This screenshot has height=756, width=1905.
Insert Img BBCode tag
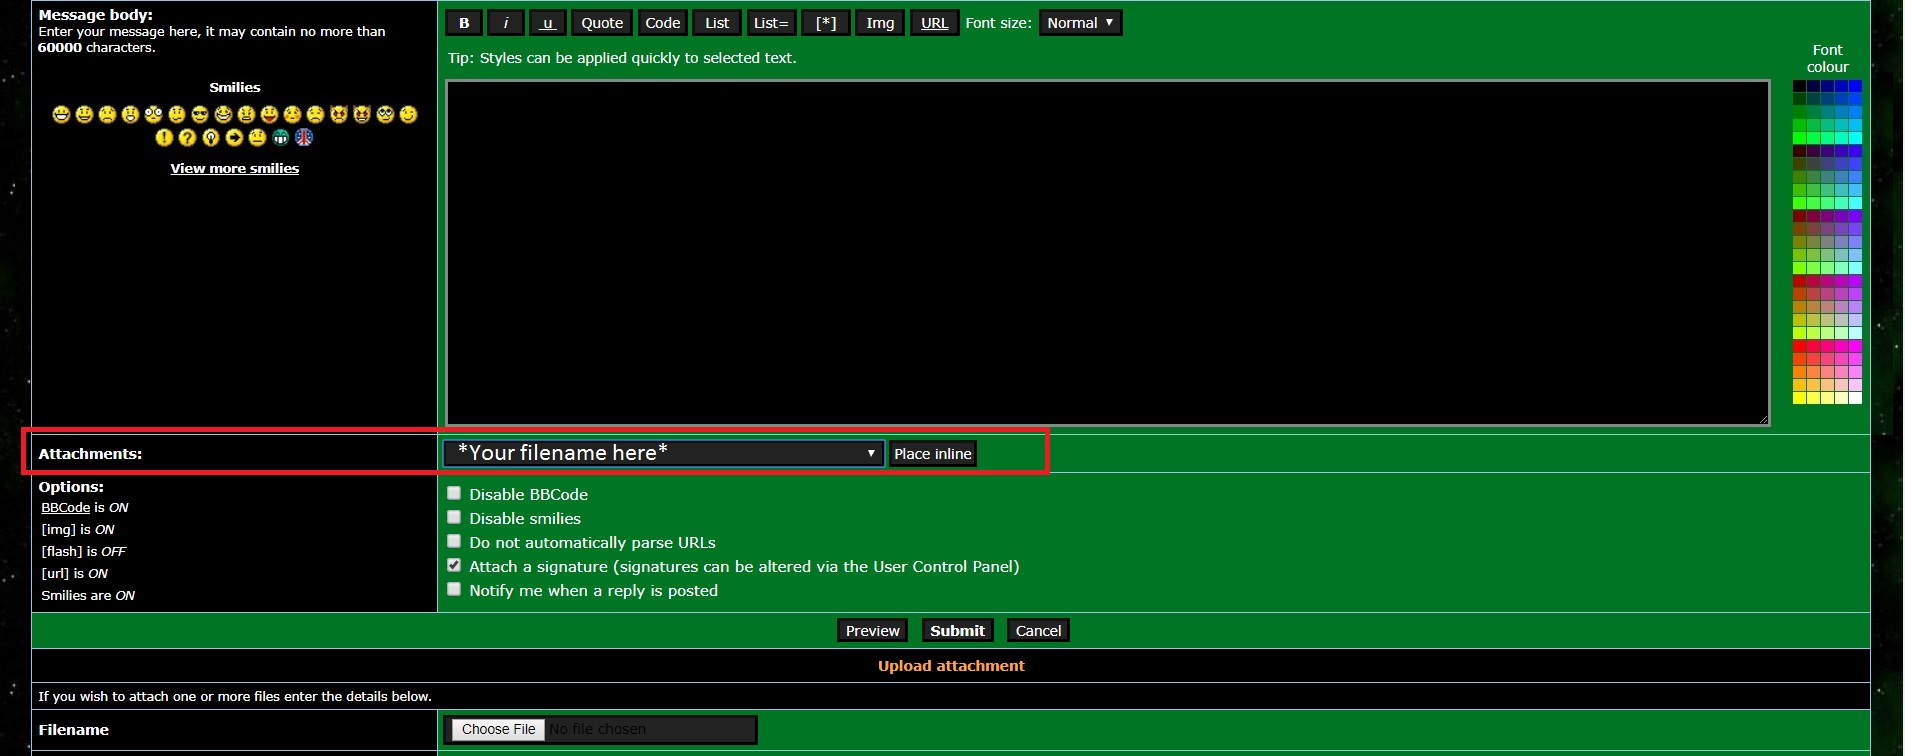pos(880,23)
